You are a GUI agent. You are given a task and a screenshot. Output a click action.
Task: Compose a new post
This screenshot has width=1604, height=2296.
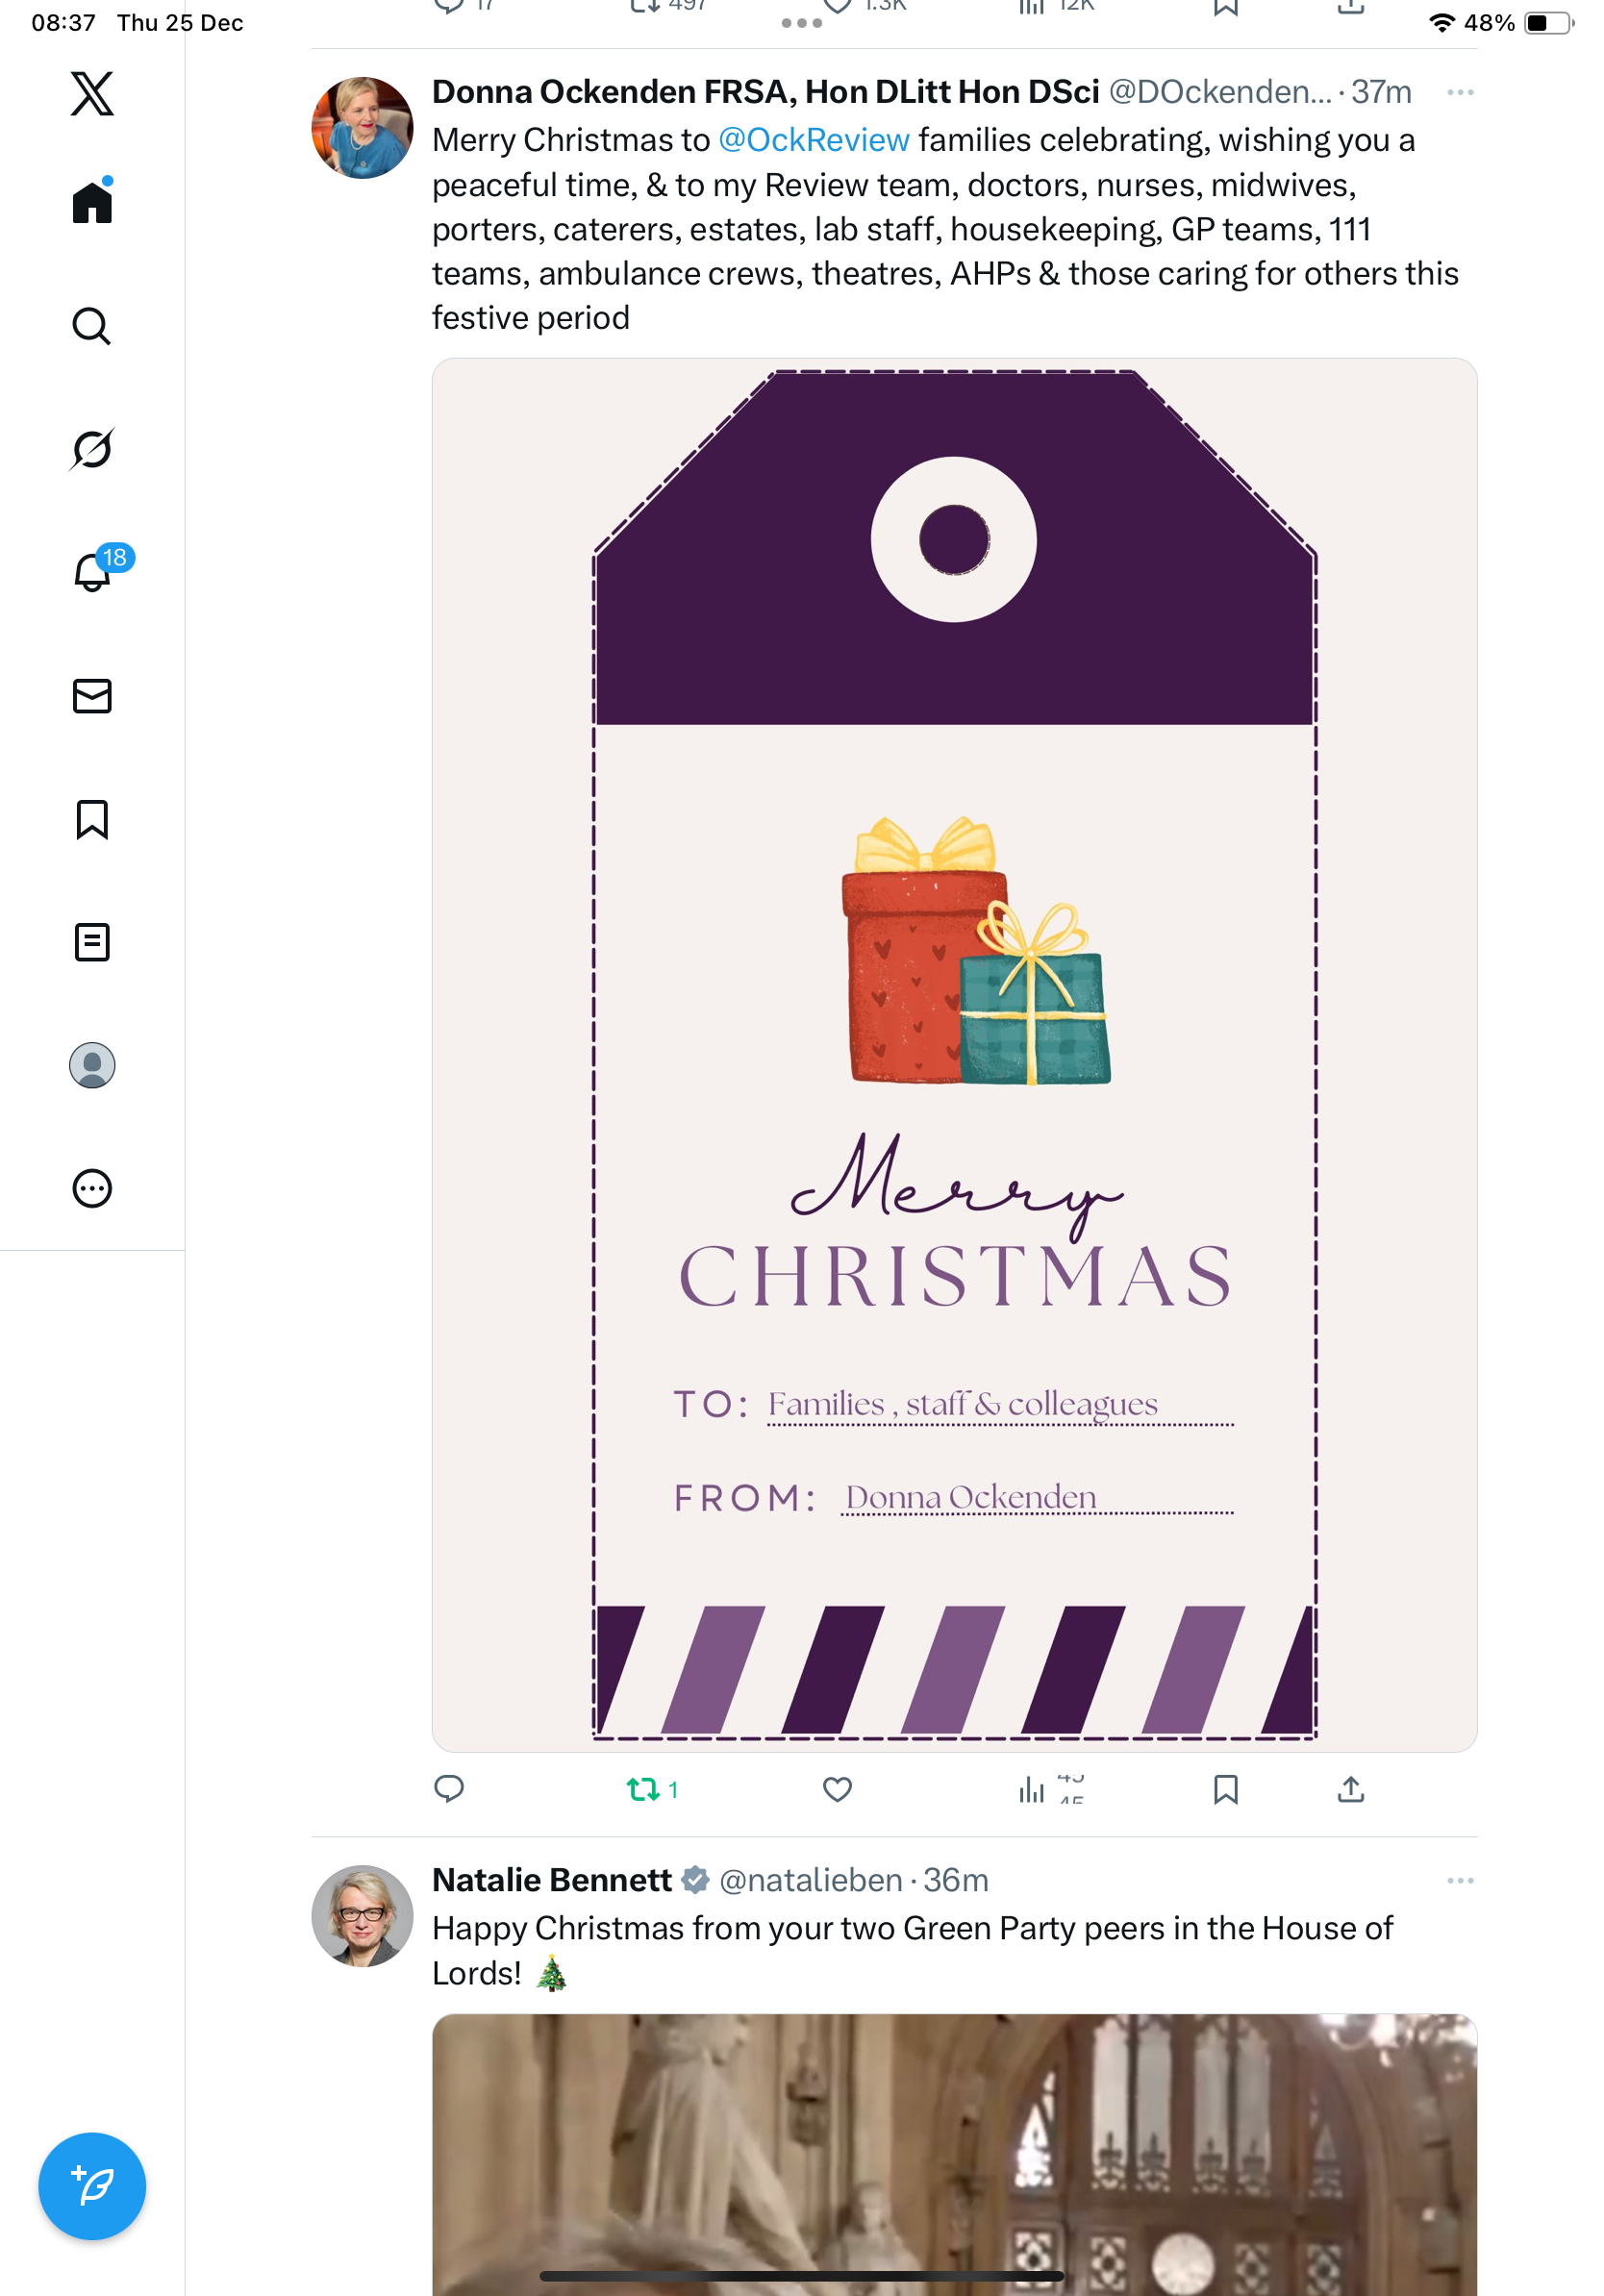click(x=92, y=2185)
